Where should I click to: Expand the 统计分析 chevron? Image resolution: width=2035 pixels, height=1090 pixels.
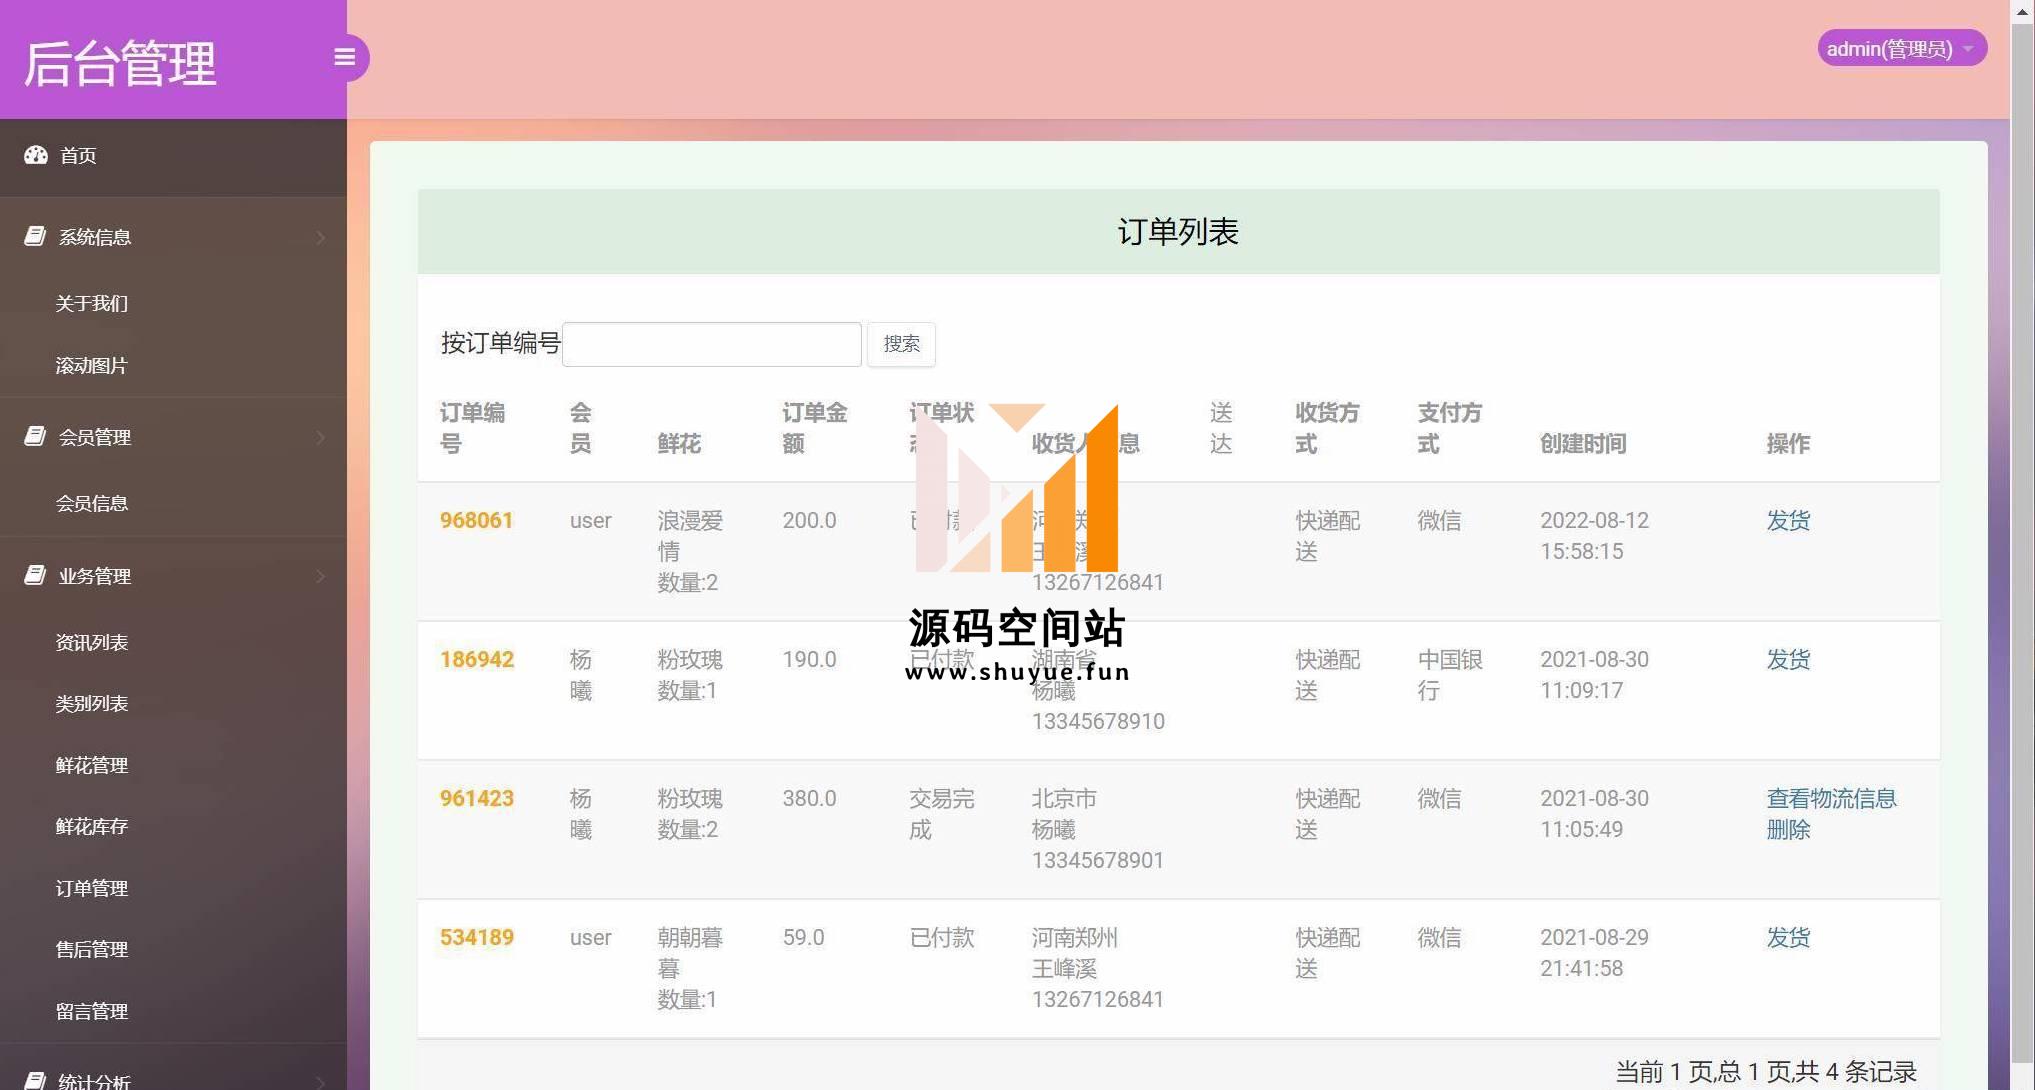(x=321, y=1081)
